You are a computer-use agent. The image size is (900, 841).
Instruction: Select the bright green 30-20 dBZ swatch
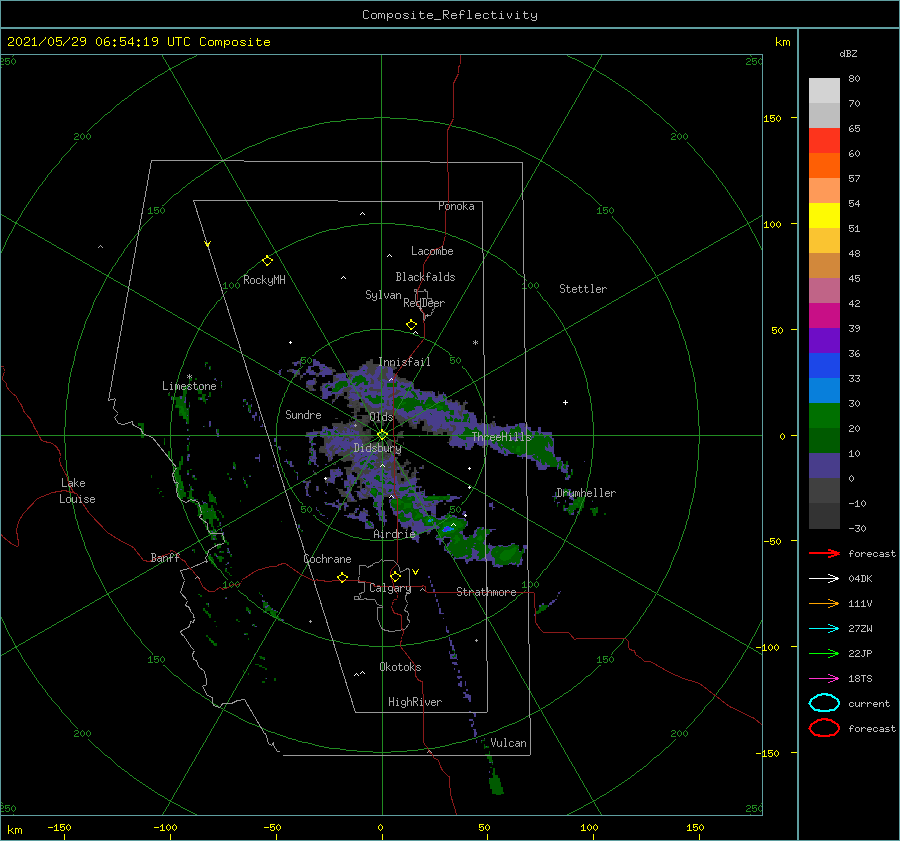(x=824, y=416)
